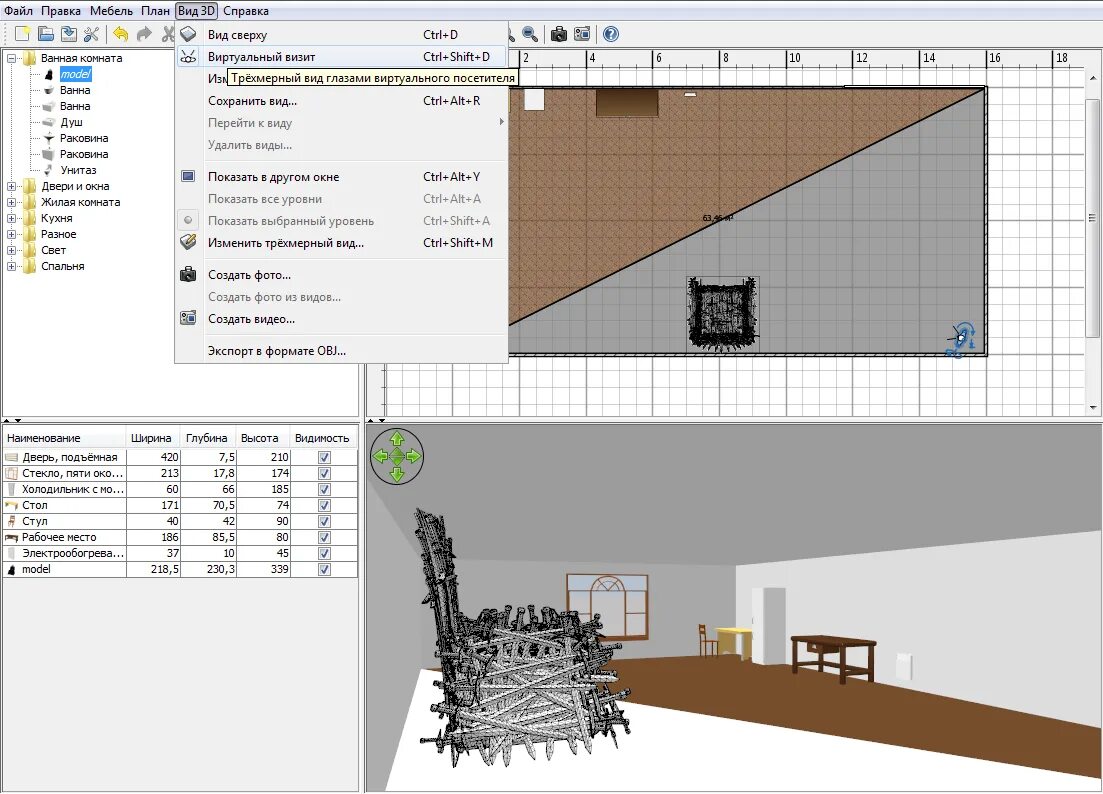Image resolution: width=1103 pixels, height=794 pixels.
Task: Click the Open home folder icon
Action: [46, 34]
